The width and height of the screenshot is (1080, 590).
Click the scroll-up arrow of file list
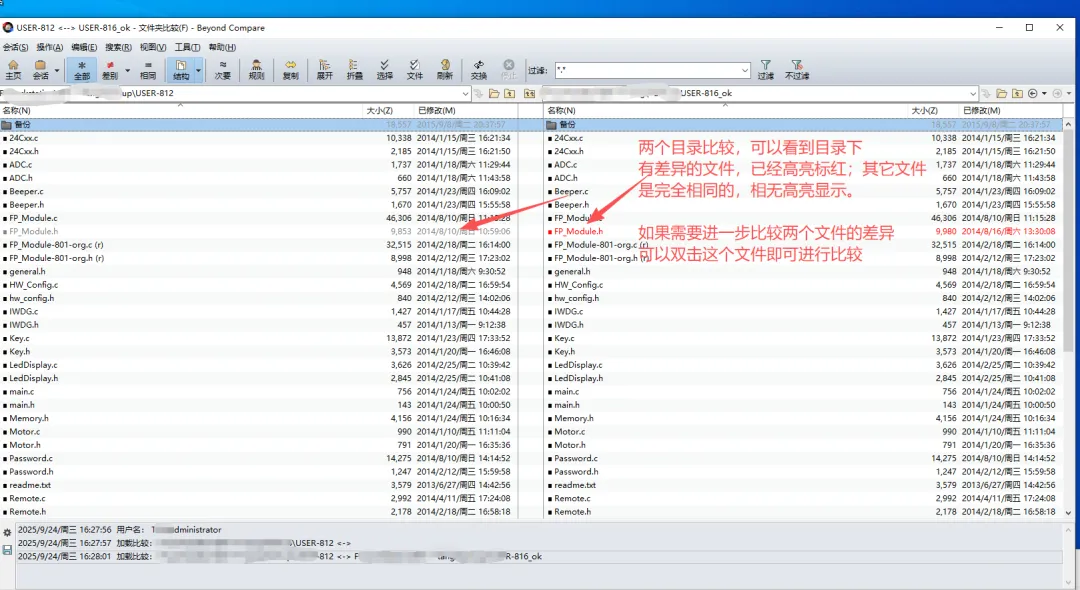click(x=1068, y=125)
